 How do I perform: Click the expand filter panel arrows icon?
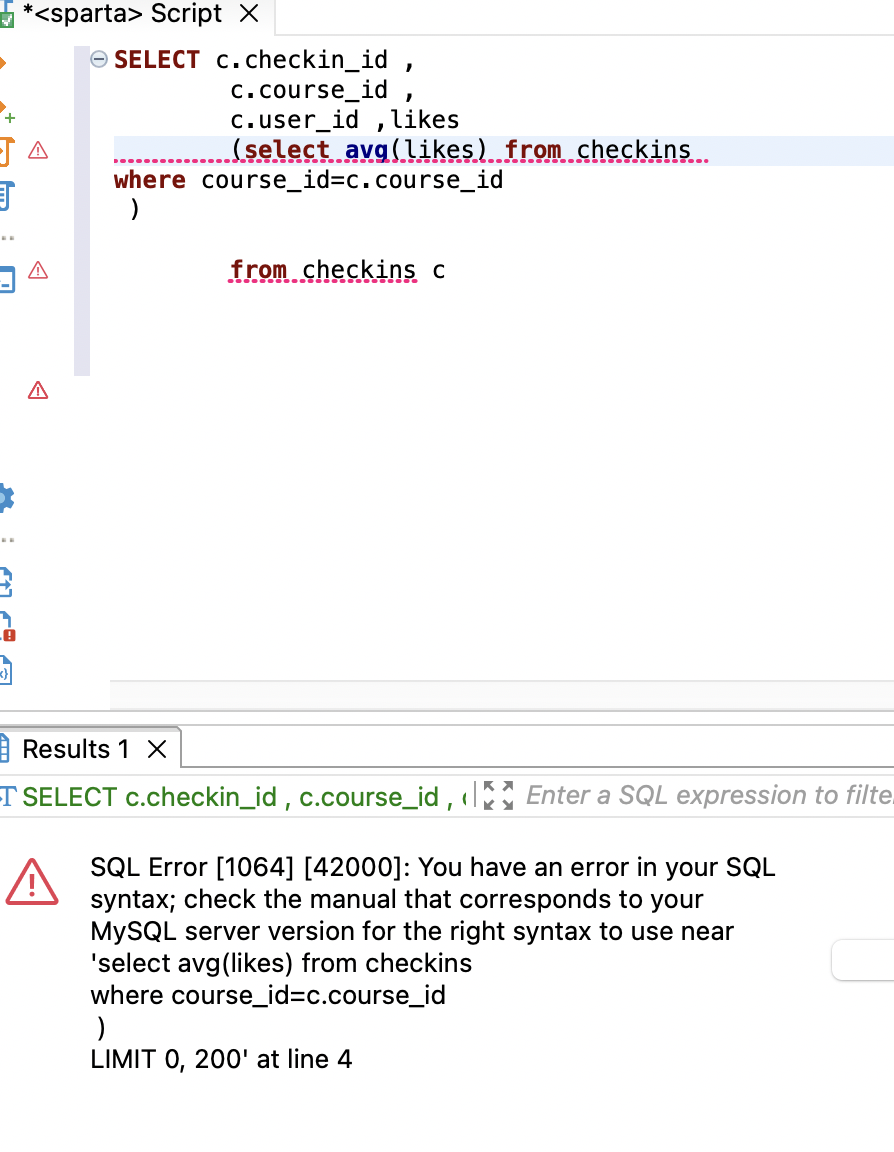(498, 796)
